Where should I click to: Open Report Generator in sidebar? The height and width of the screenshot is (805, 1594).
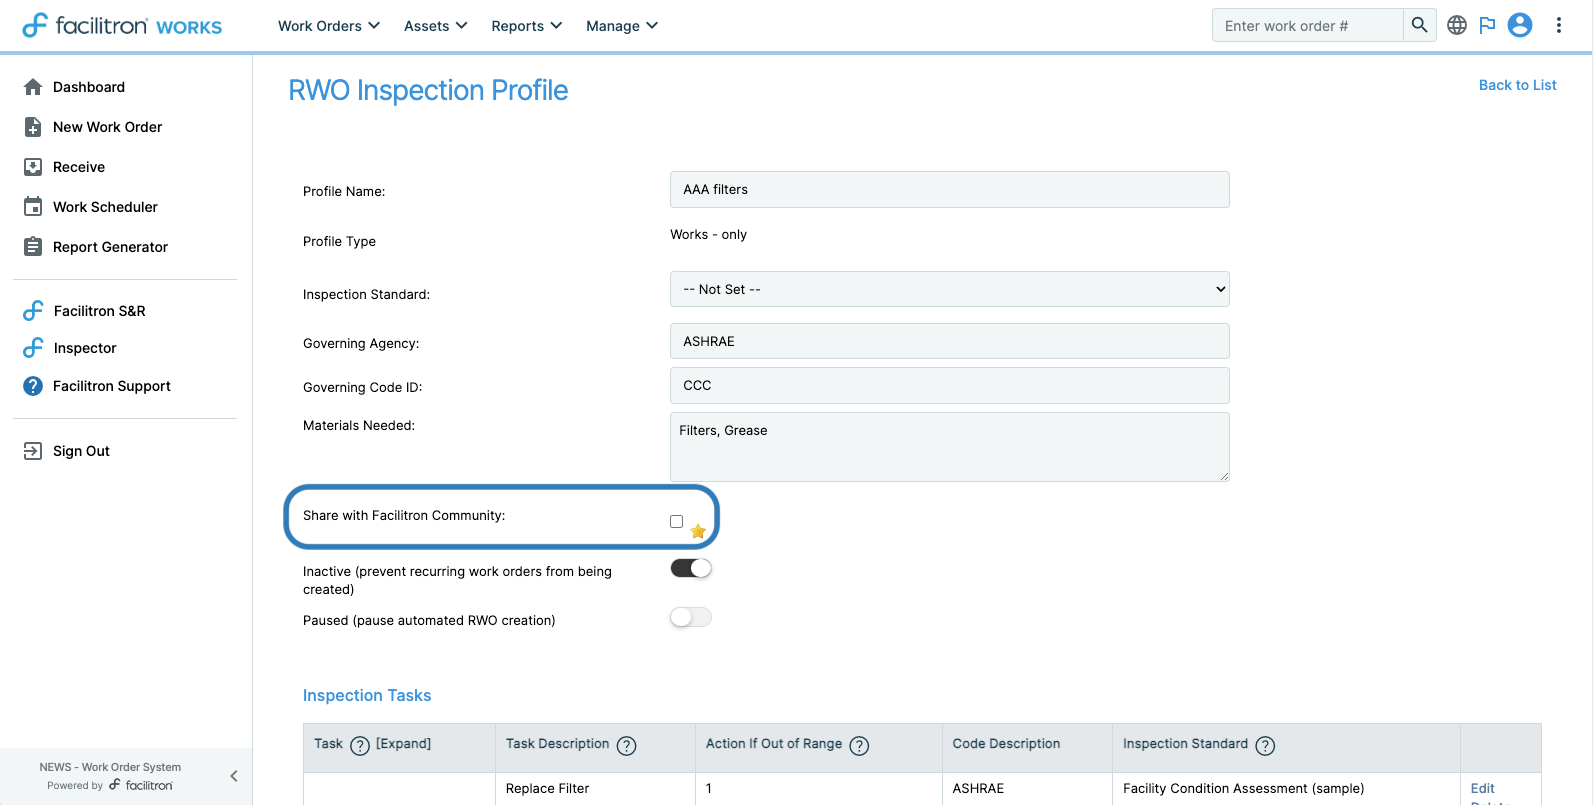[x=111, y=247]
